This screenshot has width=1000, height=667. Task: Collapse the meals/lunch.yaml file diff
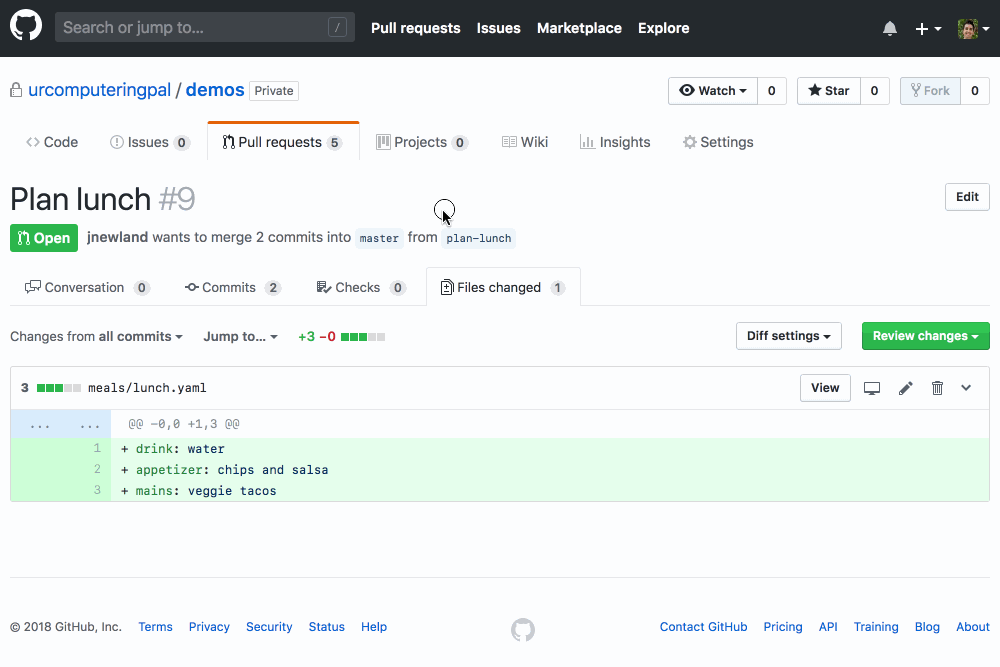[966, 388]
